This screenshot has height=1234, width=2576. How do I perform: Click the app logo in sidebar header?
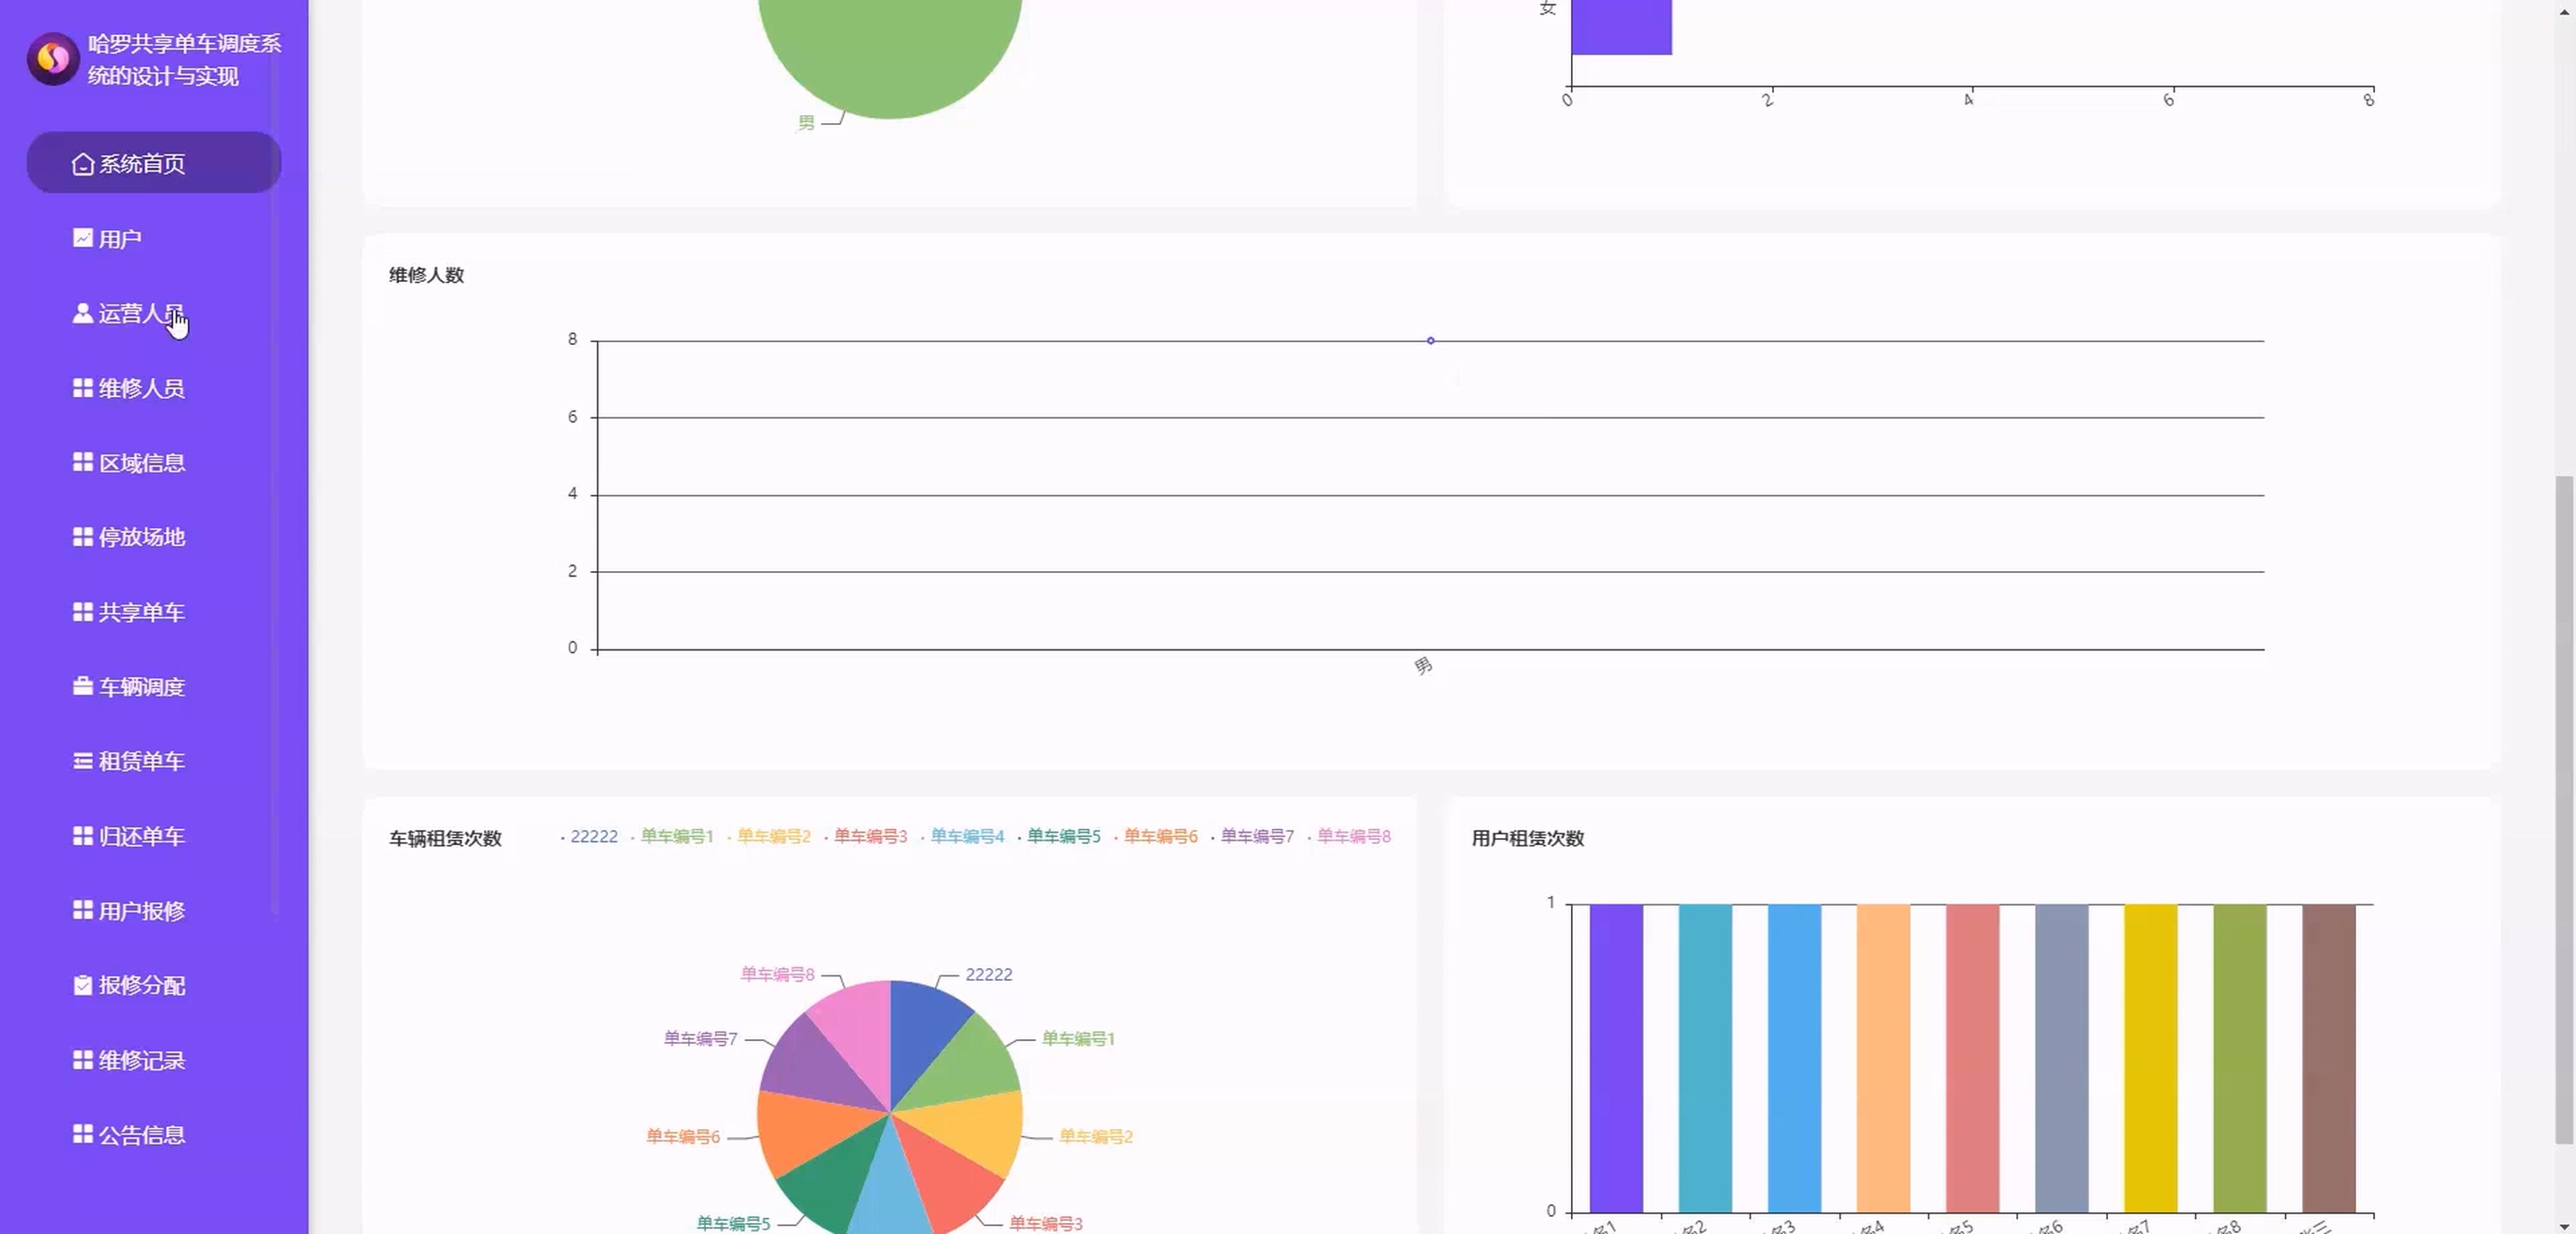point(53,59)
